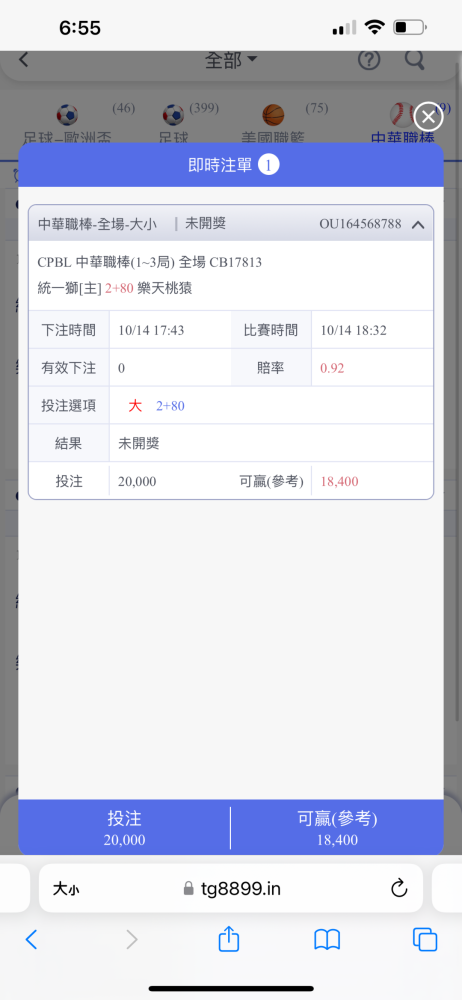Collapse bet OU164568788 with chevron arrow
Image resolution: width=462 pixels, height=1000 pixels.
[x=418, y=224]
